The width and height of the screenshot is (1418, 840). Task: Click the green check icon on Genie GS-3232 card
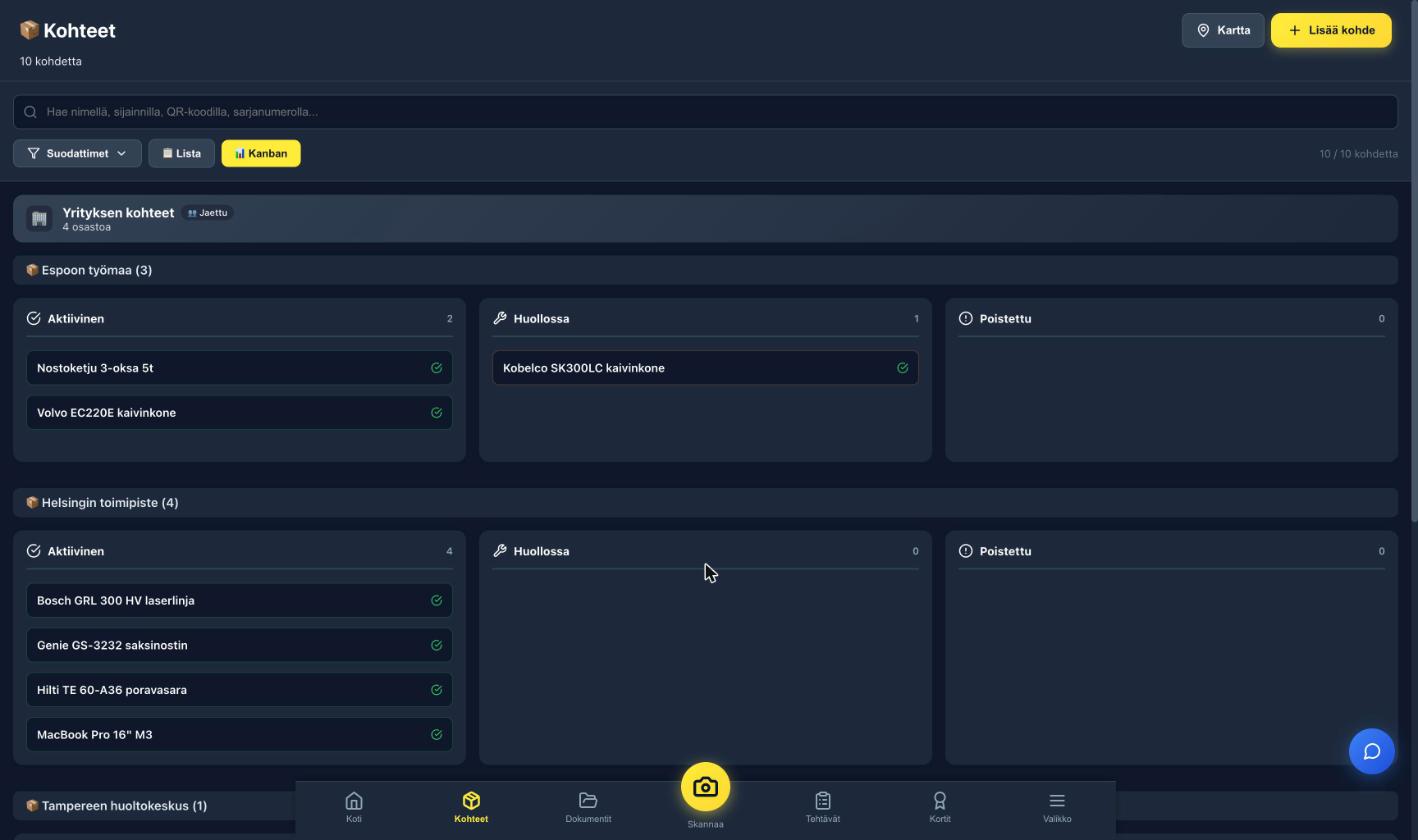436,646
